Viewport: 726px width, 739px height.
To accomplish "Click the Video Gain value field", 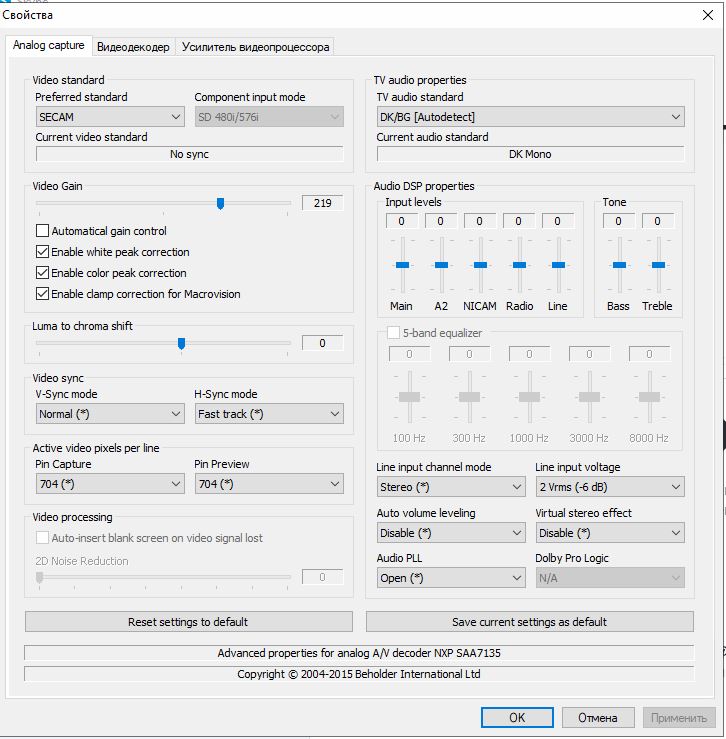I will click(x=322, y=203).
